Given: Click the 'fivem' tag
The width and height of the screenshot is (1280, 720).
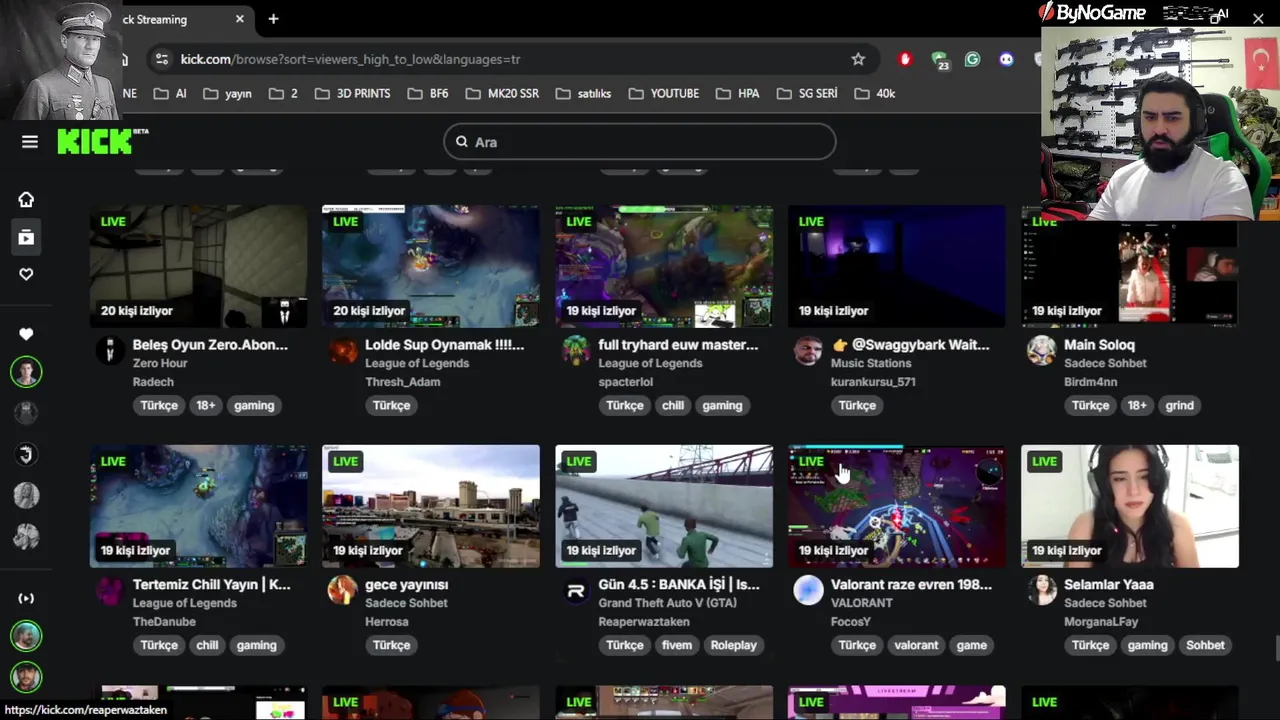Looking at the screenshot, I should pyautogui.click(x=677, y=645).
